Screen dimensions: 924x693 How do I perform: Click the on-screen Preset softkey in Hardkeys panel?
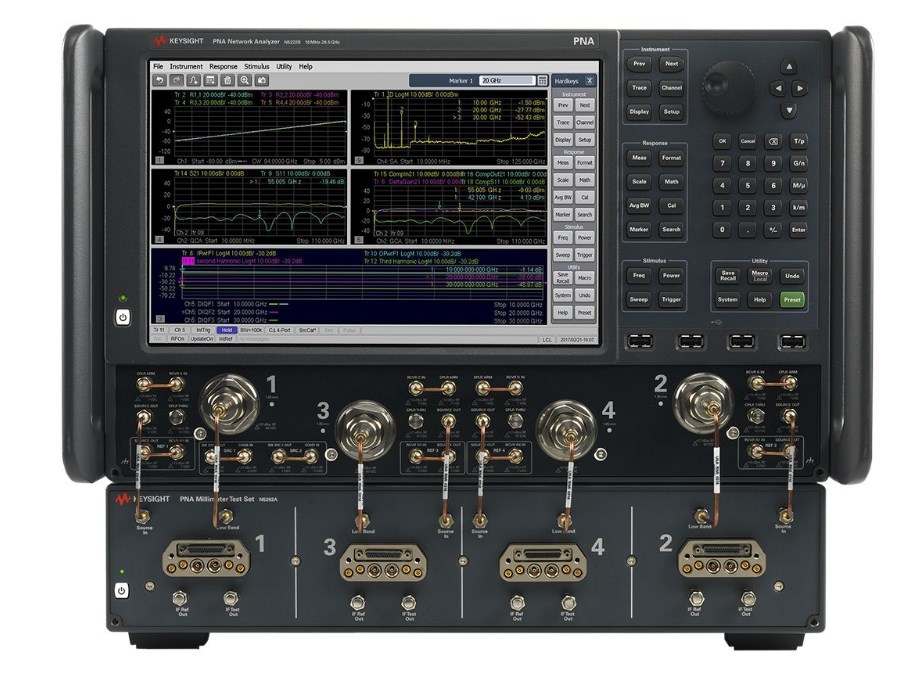[x=585, y=313]
